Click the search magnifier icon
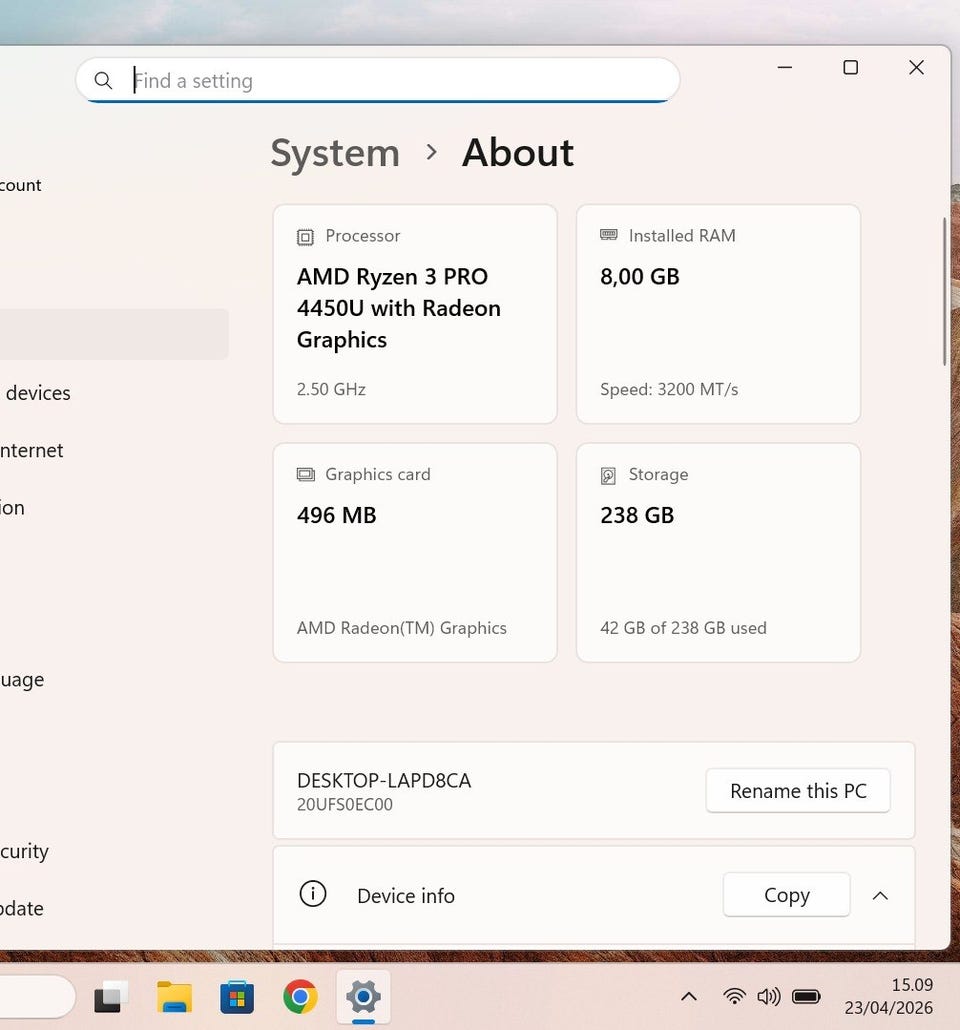The width and height of the screenshot is (960, 1030). [x=103, y=81]
